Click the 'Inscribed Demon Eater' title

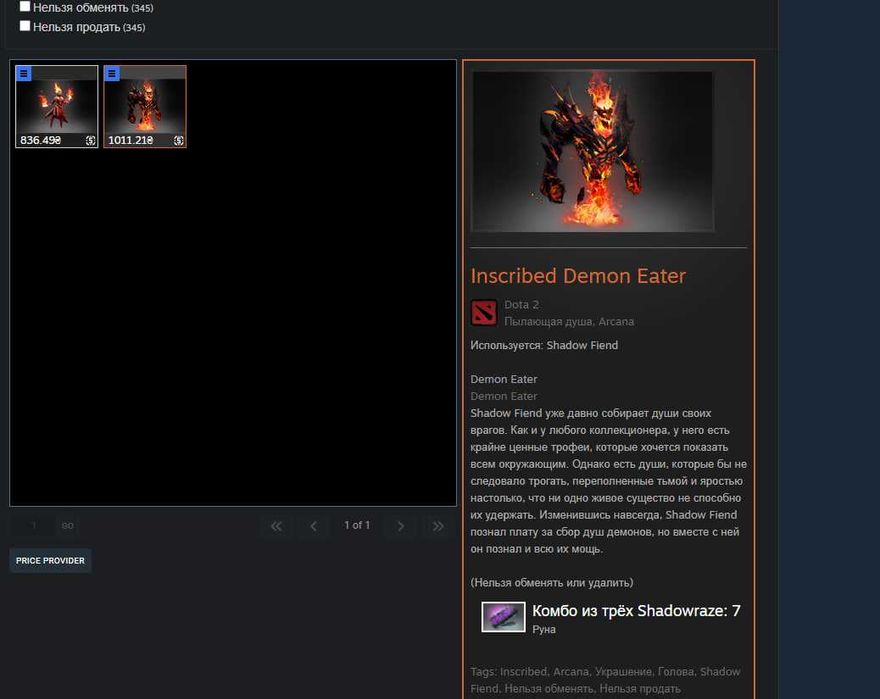pyautogui.click(x=578, y=276)
